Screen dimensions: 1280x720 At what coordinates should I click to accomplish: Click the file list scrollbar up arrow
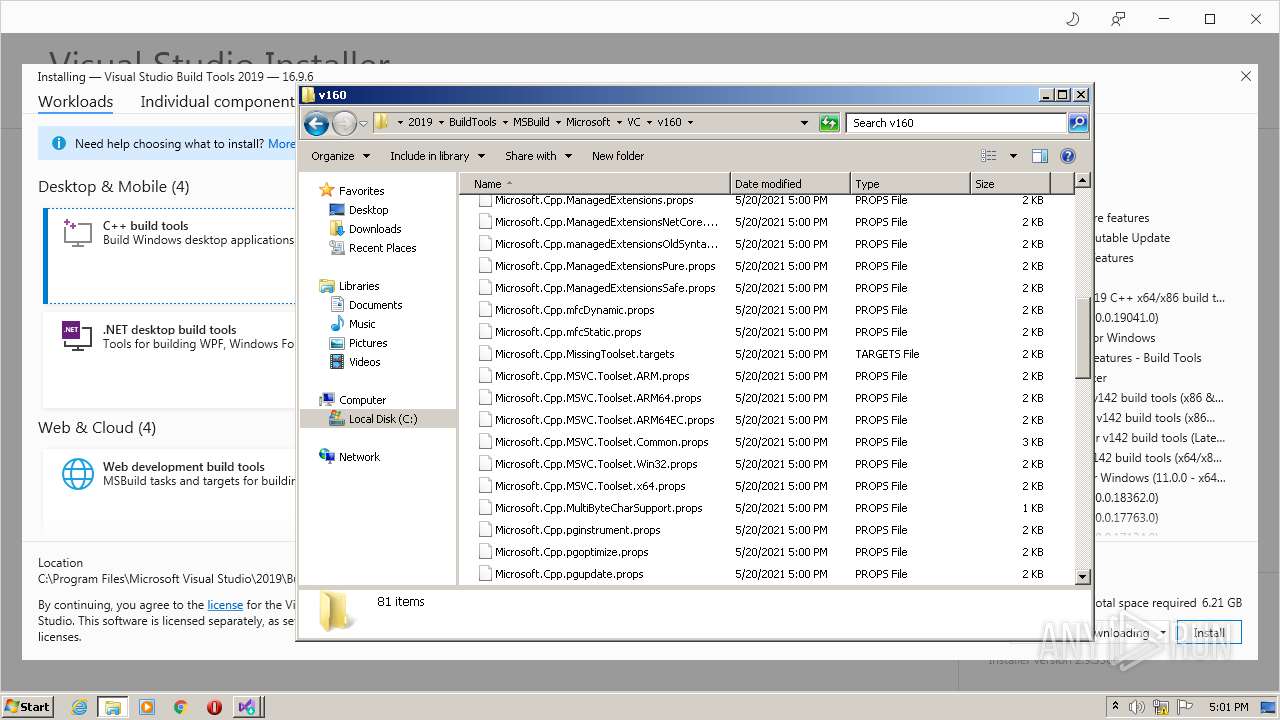(1082, 181)
